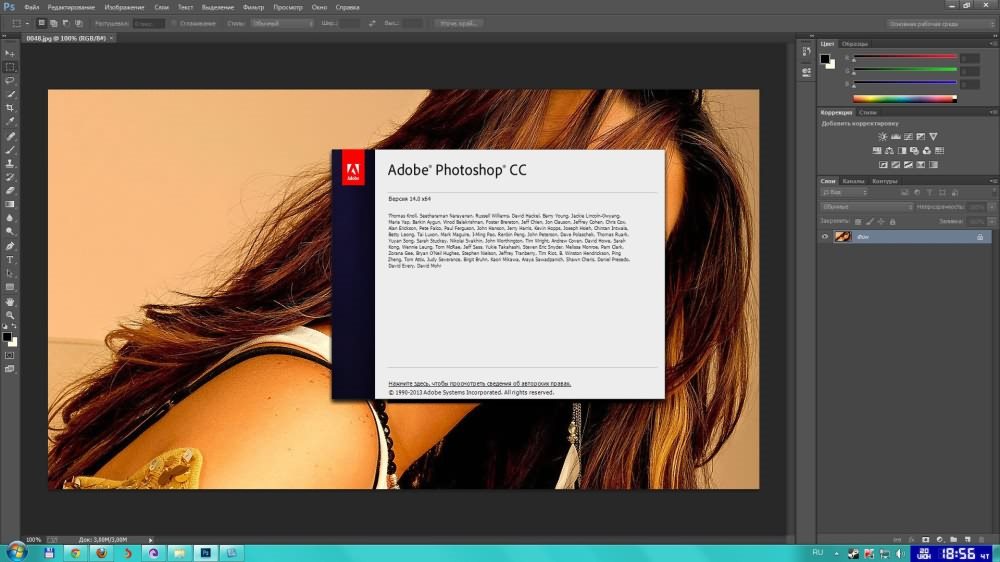Image resolution: width=1000 pixels, height=562 pixels.
Task: Select the Lasso tool
Action: (11, 80)
